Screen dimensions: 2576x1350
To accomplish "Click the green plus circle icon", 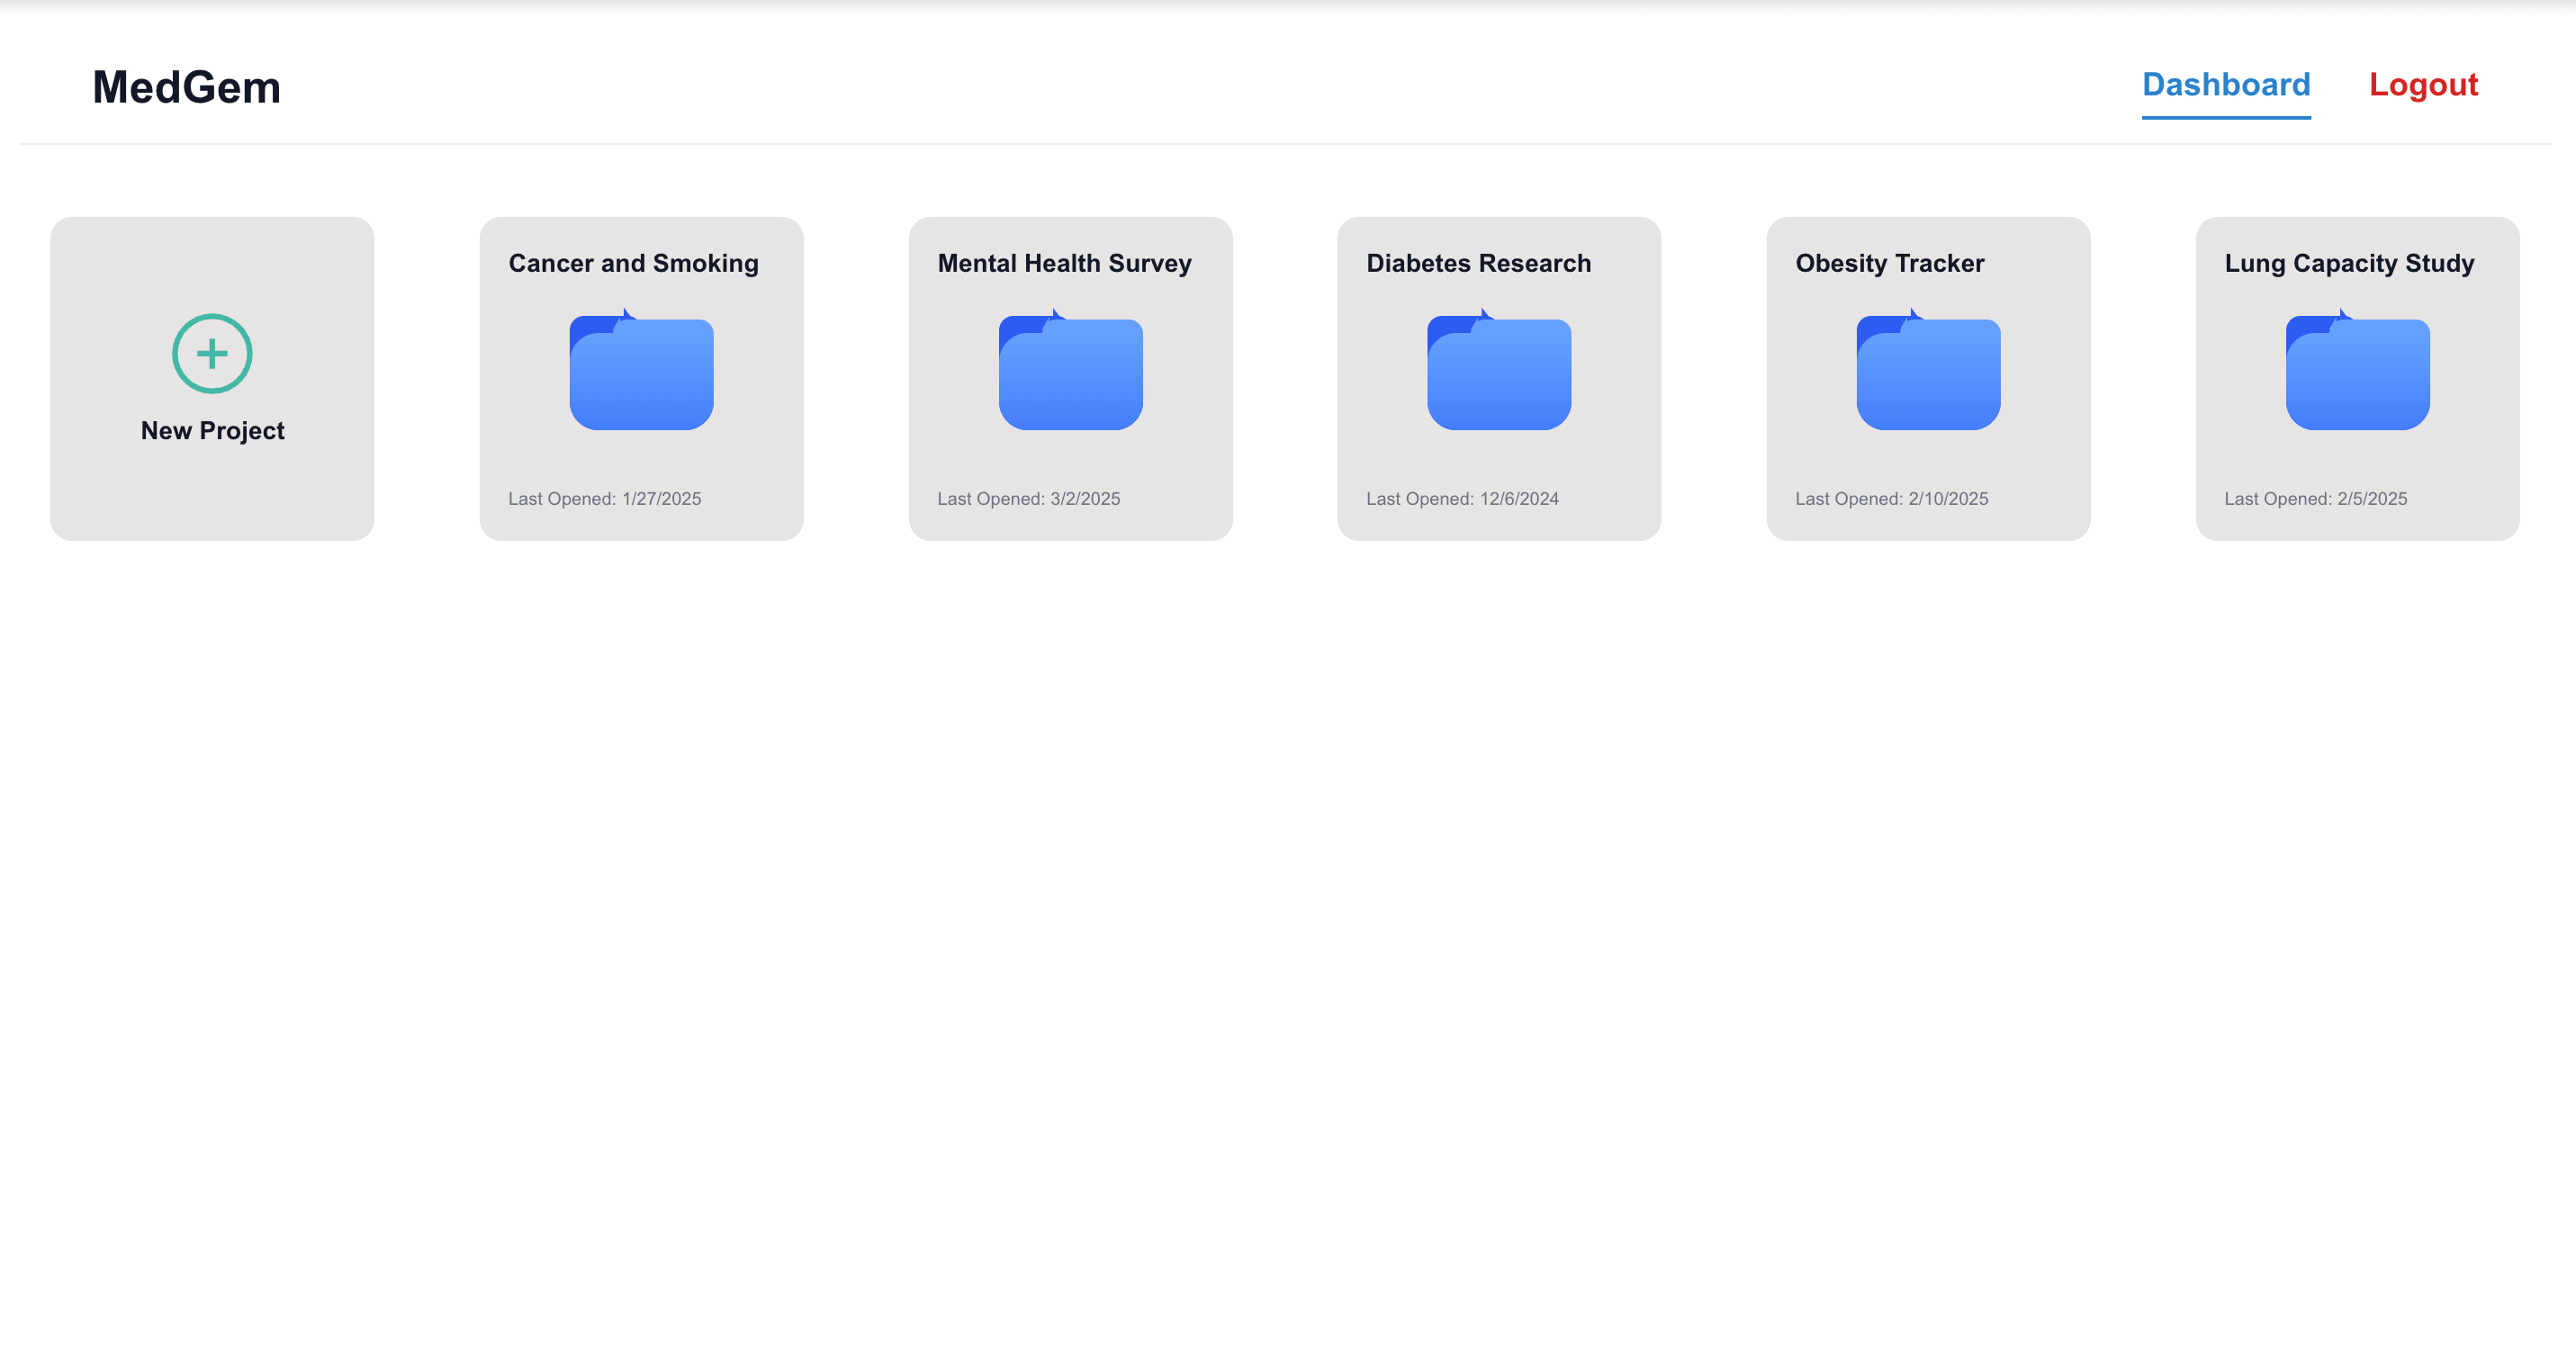I will (x=212, y=353).
